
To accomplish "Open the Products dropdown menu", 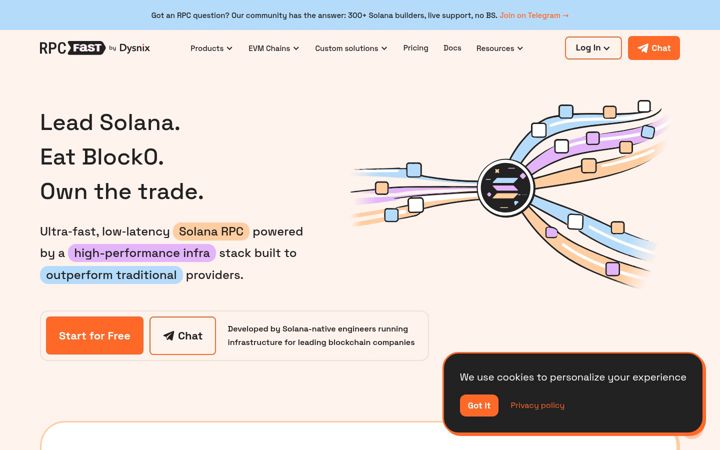I will pyautogui.click(x=211, y=48).
